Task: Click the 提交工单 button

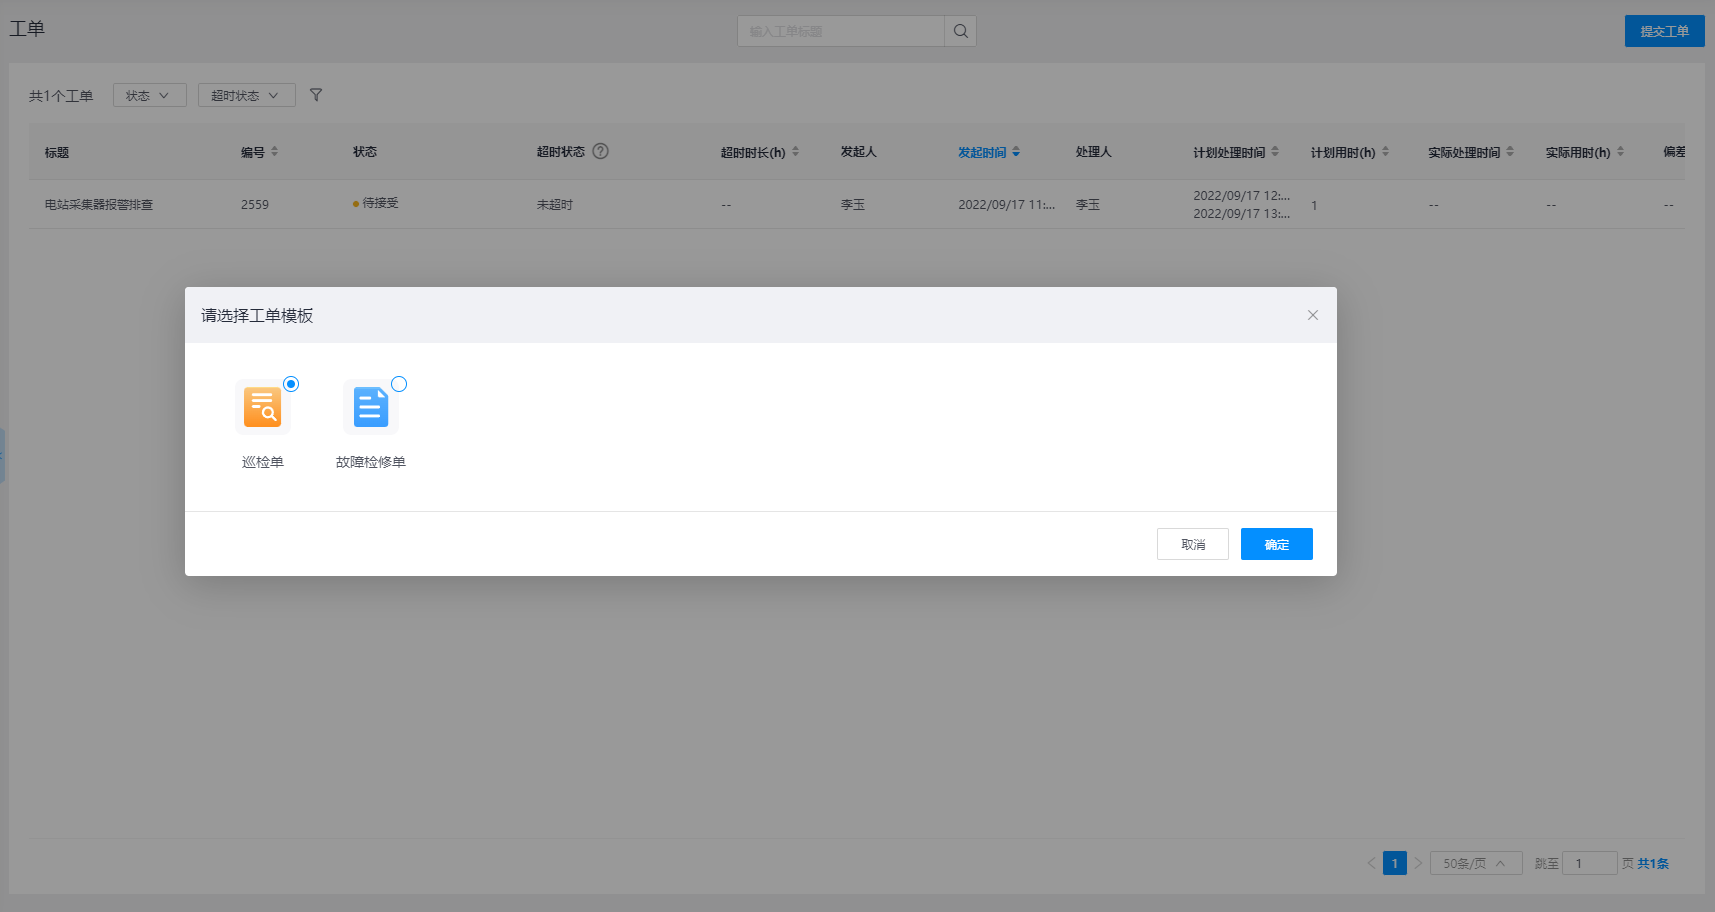Action: pos(1664,31)
